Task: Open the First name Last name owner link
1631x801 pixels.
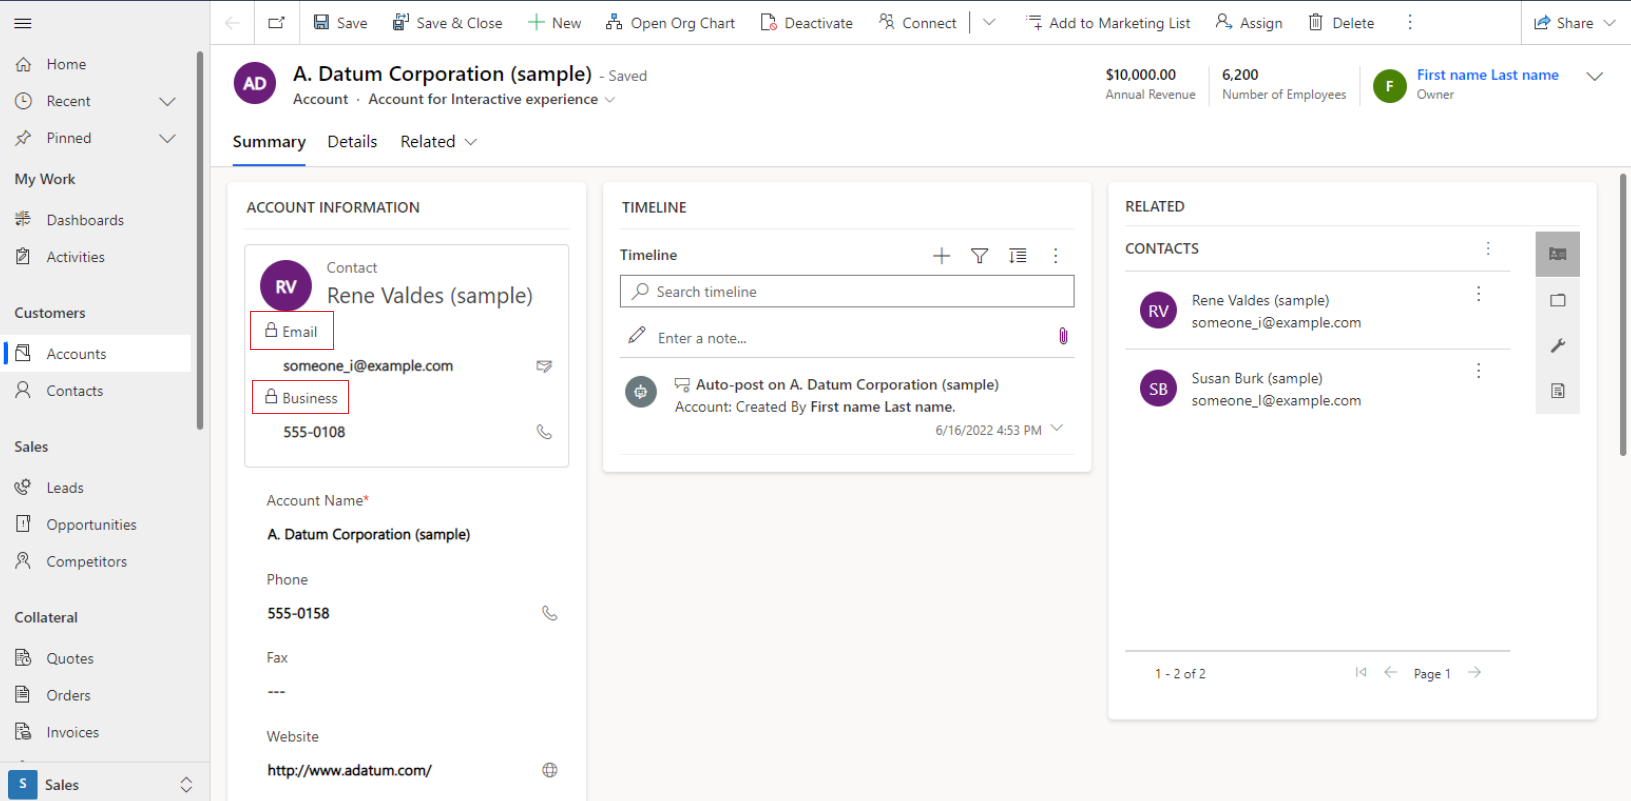Action: point(1487,75)
